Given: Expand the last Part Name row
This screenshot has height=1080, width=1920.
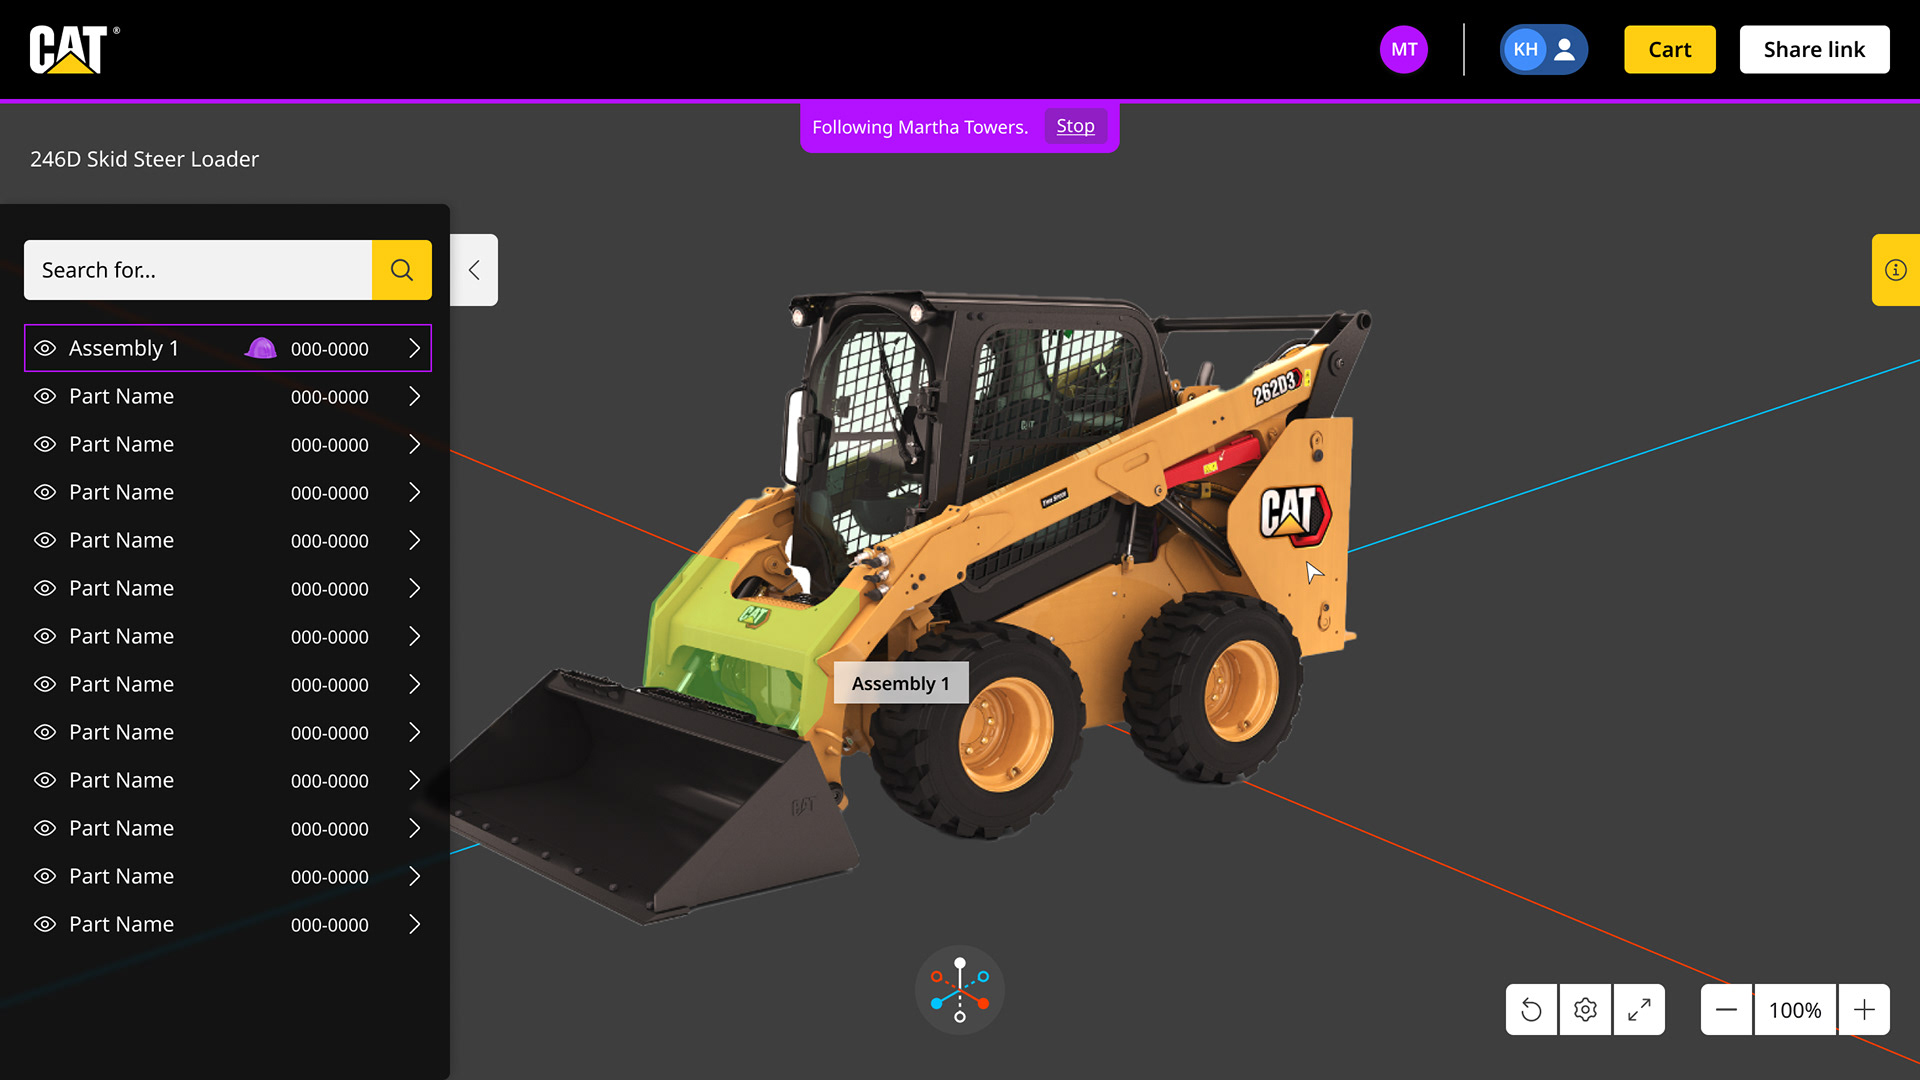Looking at the screenshot, I should click(414, 924).
